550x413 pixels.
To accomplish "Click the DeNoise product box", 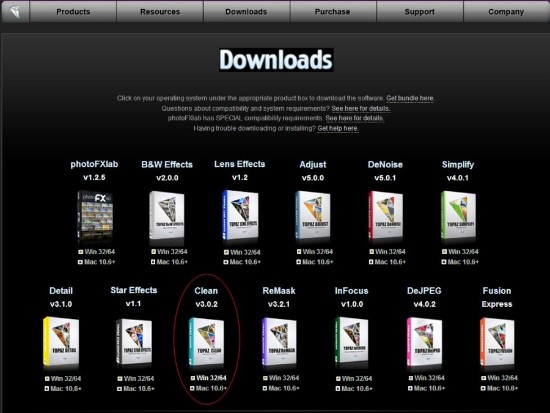I will (x=385, y=215).
